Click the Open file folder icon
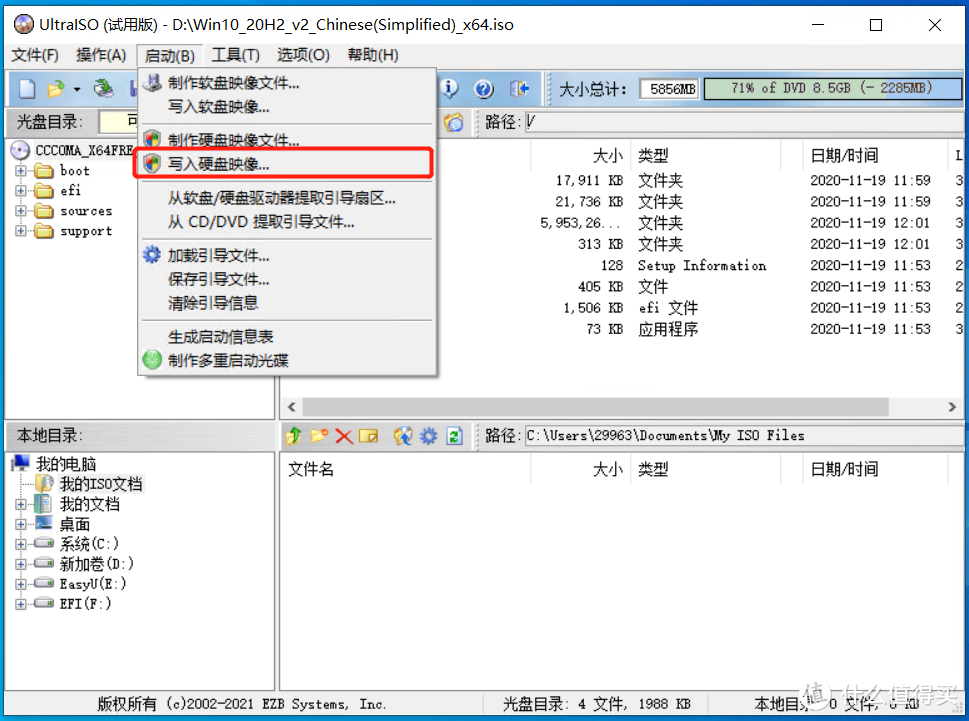This screenshot has width=969, height=721. 56,89
